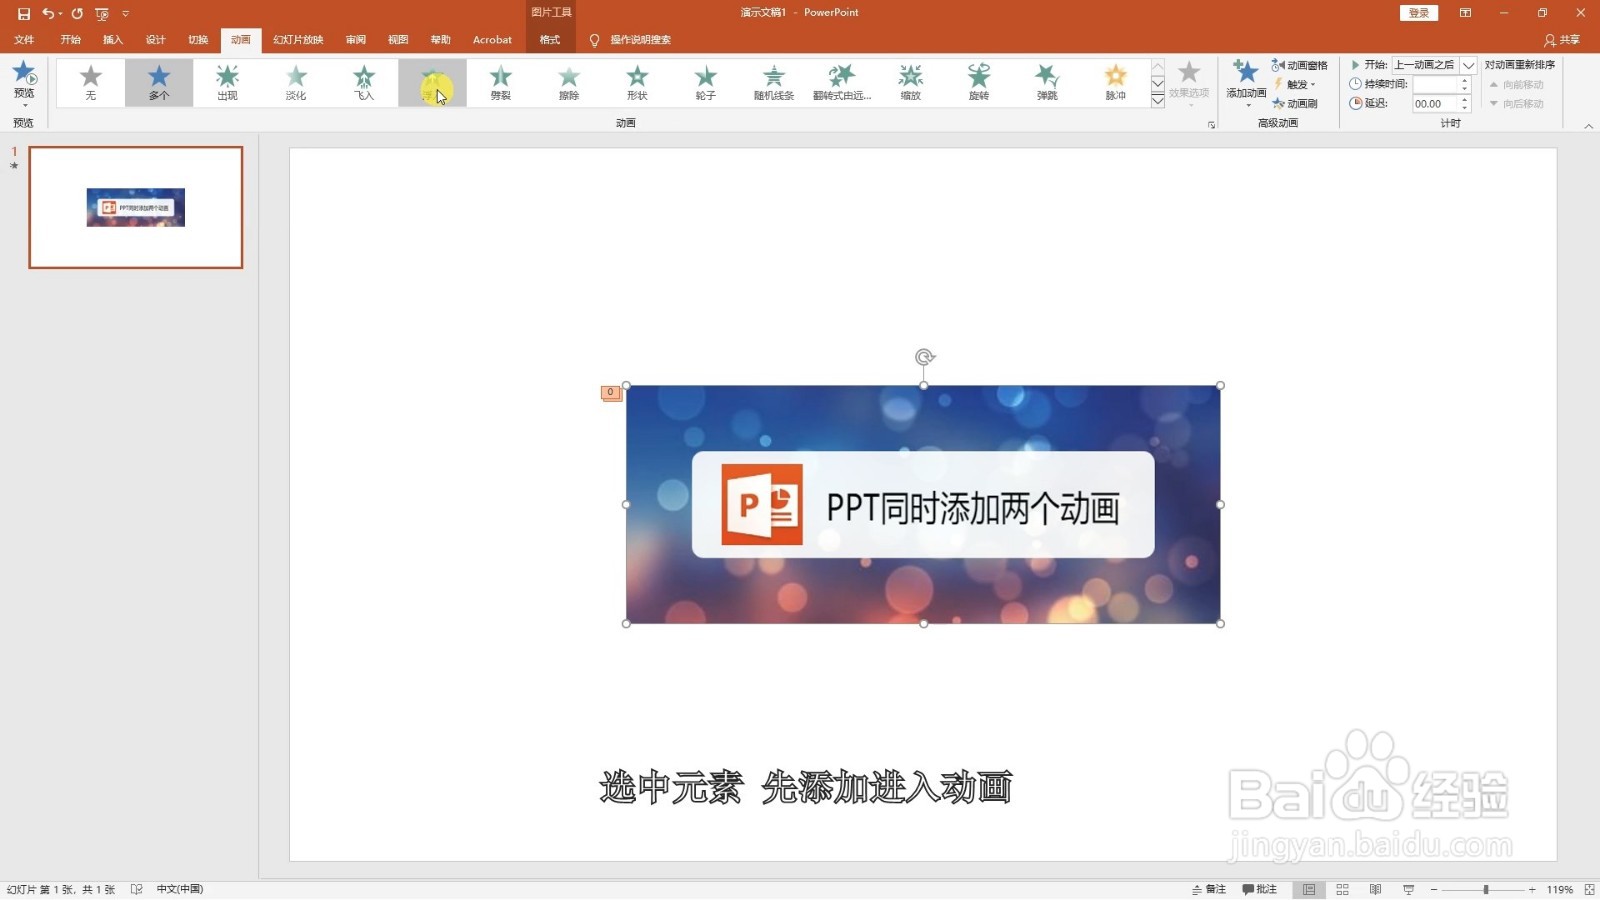Switch to the 格式 Format tab
1600x900 pixels.
click(x=550, y=40)
